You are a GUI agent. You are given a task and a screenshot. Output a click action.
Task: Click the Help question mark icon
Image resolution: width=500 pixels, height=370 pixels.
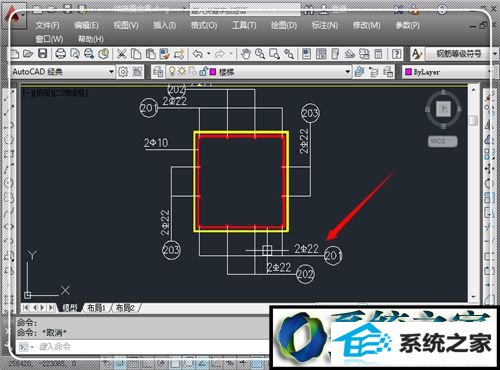[396, 54]
